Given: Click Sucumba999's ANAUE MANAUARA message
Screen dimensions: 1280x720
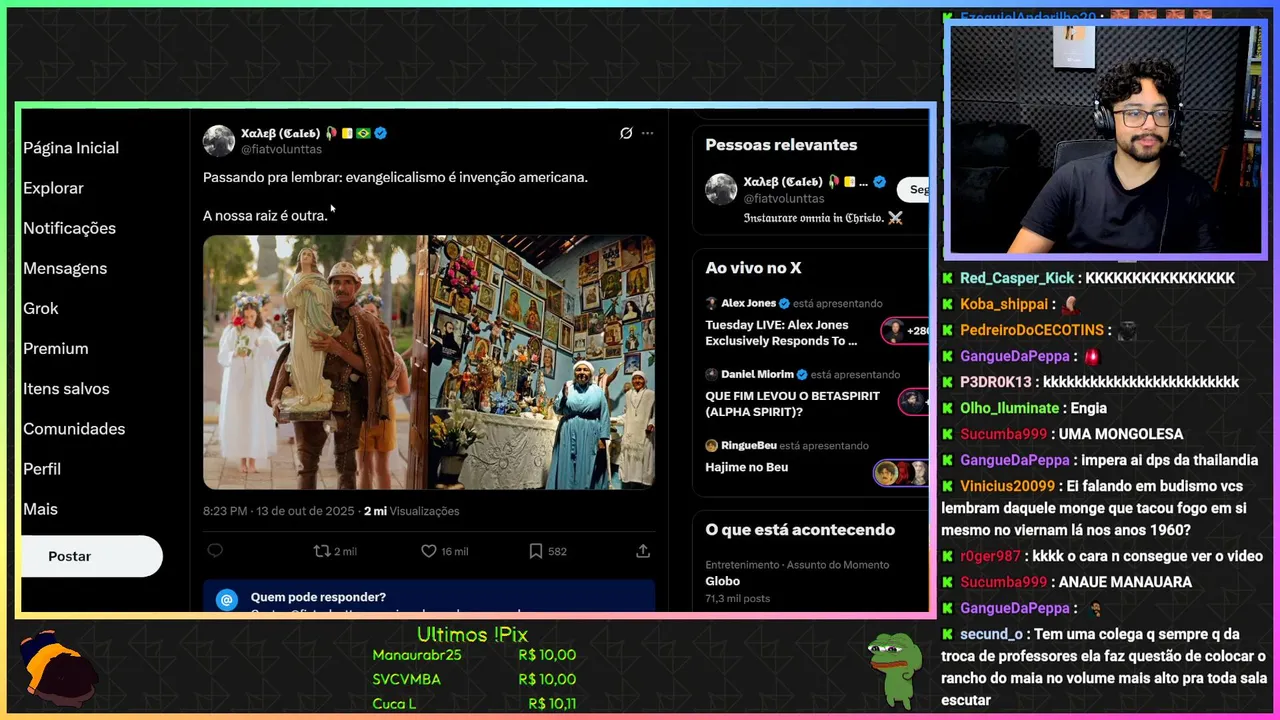Looking at the screenshot, I should click(x=1125, y=582).
